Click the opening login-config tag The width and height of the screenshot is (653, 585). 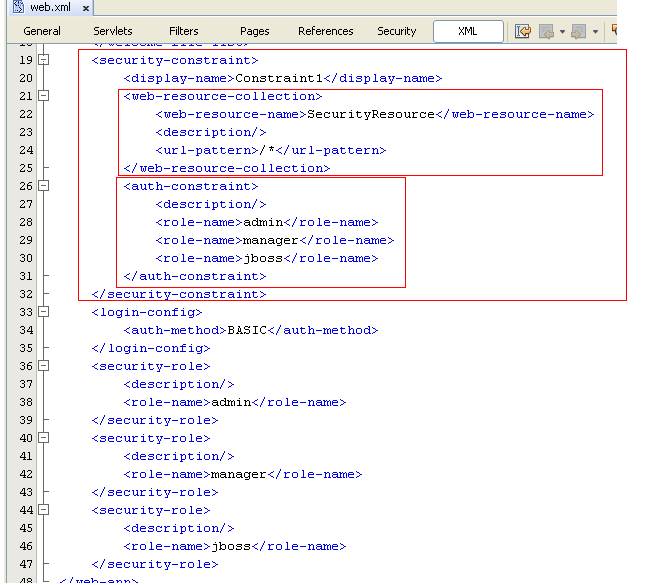point(147,312)
